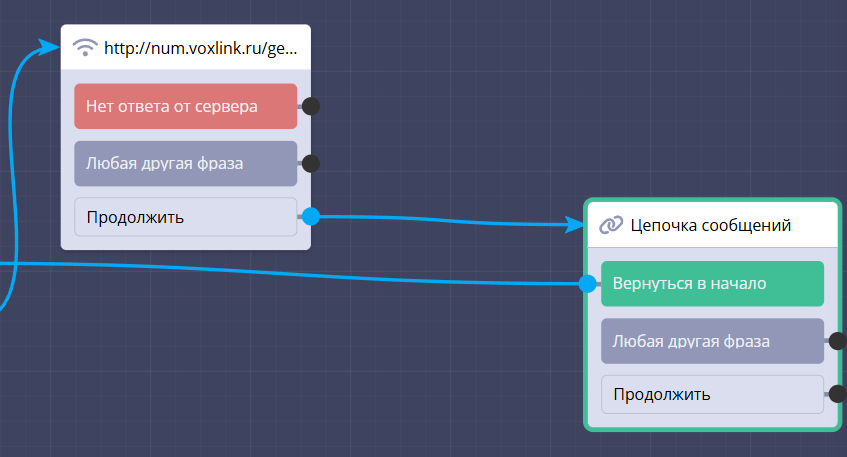Viewport: 847px width, 457px height.
Task: Click arrowhead entering the Цепочка сообщений node
Action: 575,224
